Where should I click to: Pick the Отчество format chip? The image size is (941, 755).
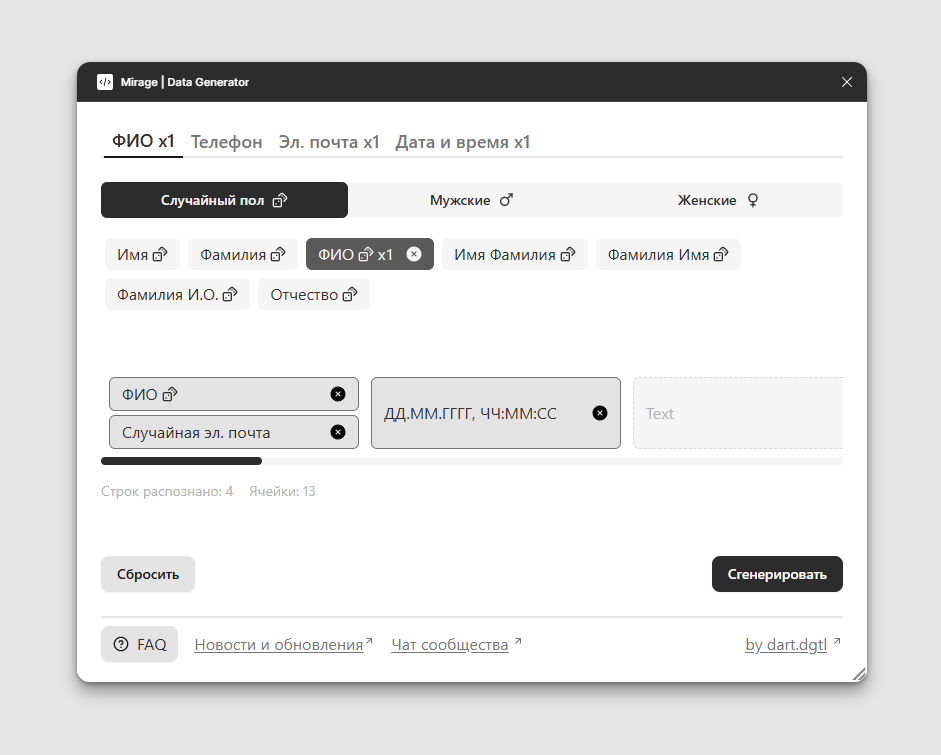coord(313,294)
